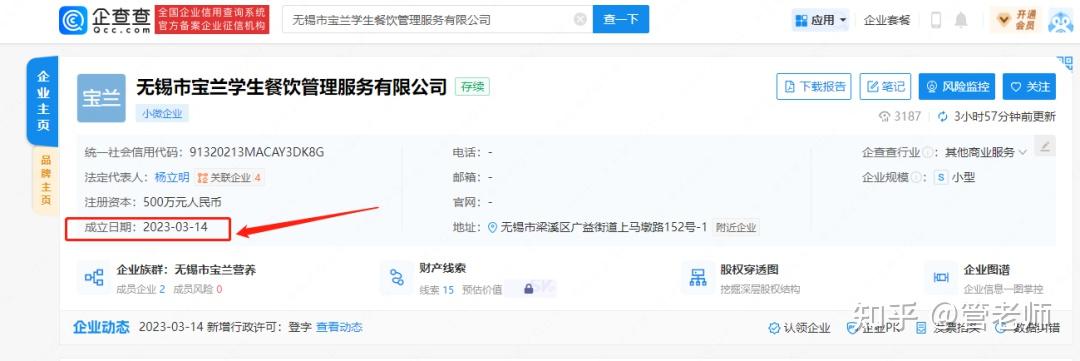This screenshot has height=361, width=1080.
Task: Click the edit pencil icon on info panel
Action: [1045, 145]
